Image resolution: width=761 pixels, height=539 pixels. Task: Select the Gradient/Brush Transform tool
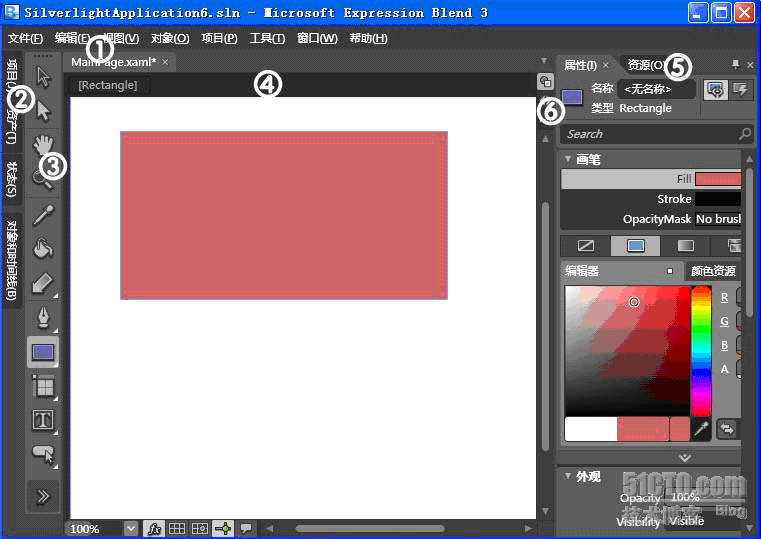43,283
